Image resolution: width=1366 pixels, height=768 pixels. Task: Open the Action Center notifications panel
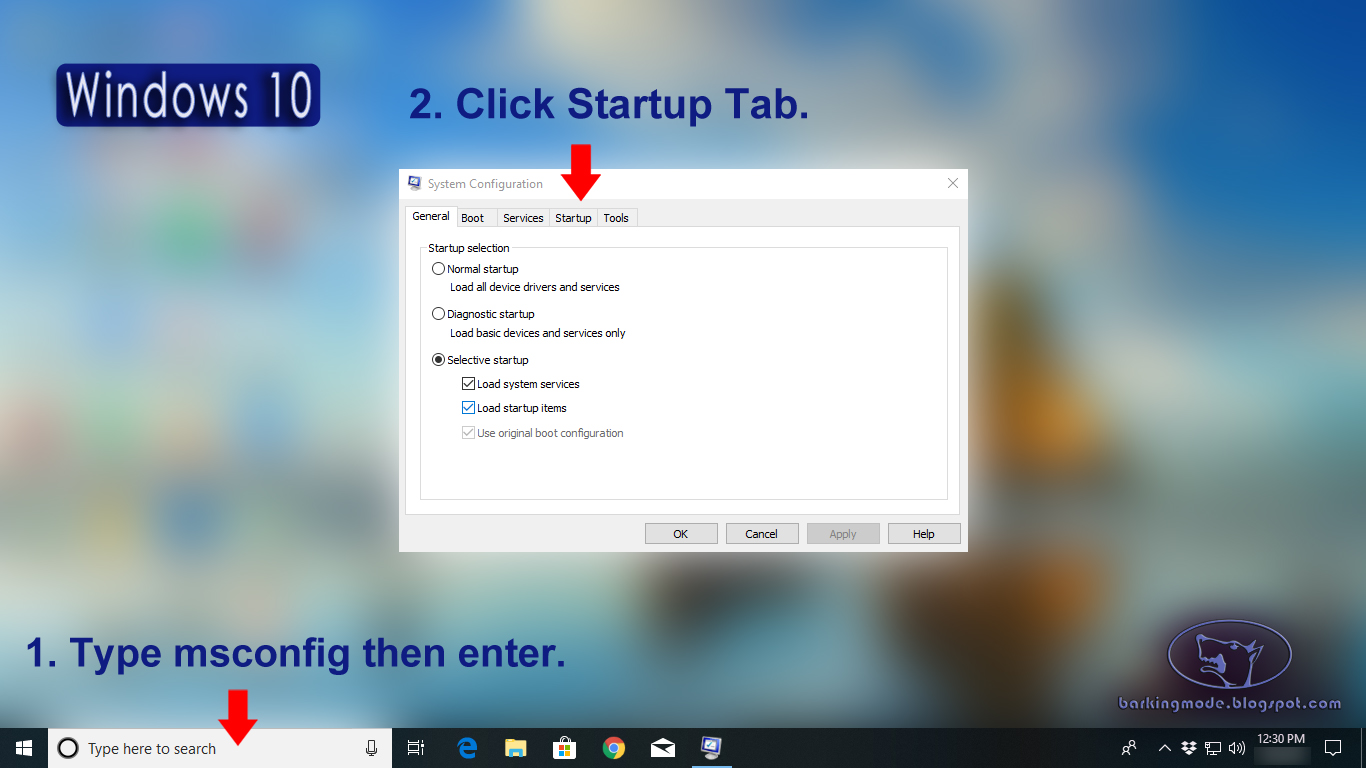1332,747
